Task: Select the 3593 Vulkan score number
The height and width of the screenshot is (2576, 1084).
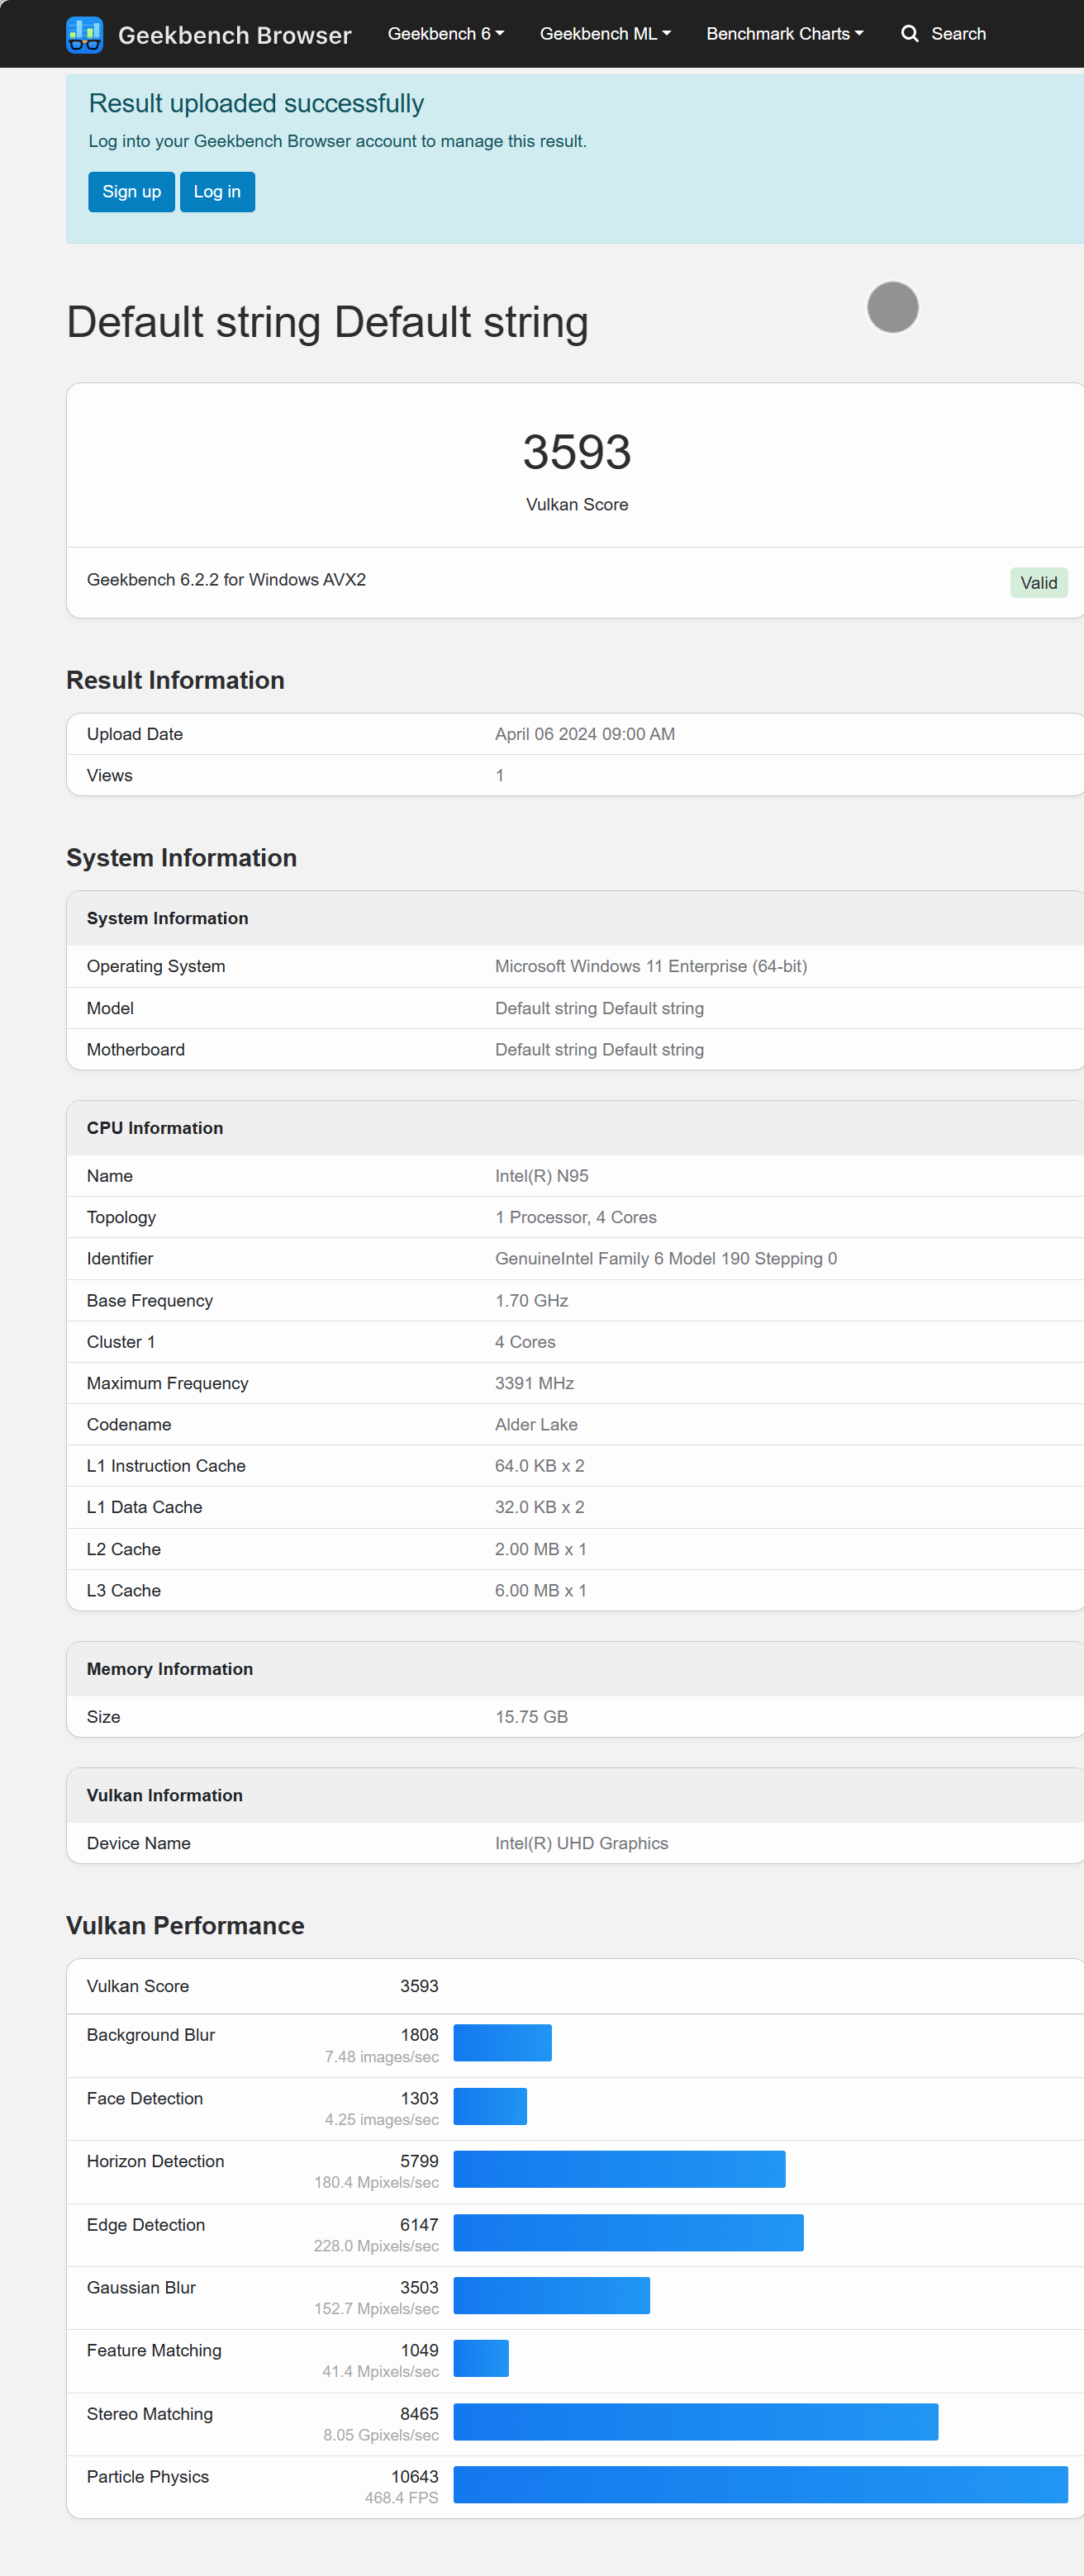Action: (577, 452)
